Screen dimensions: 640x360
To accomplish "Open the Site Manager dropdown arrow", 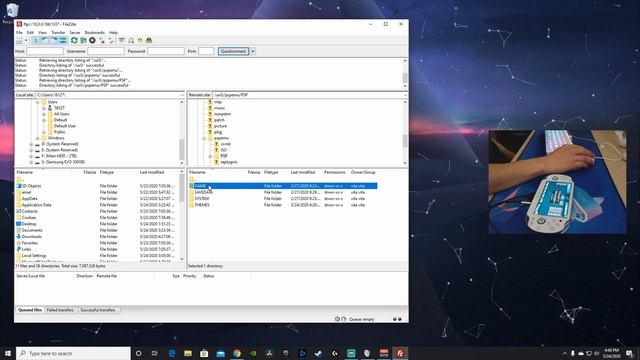I will click(x=26, y=40).
